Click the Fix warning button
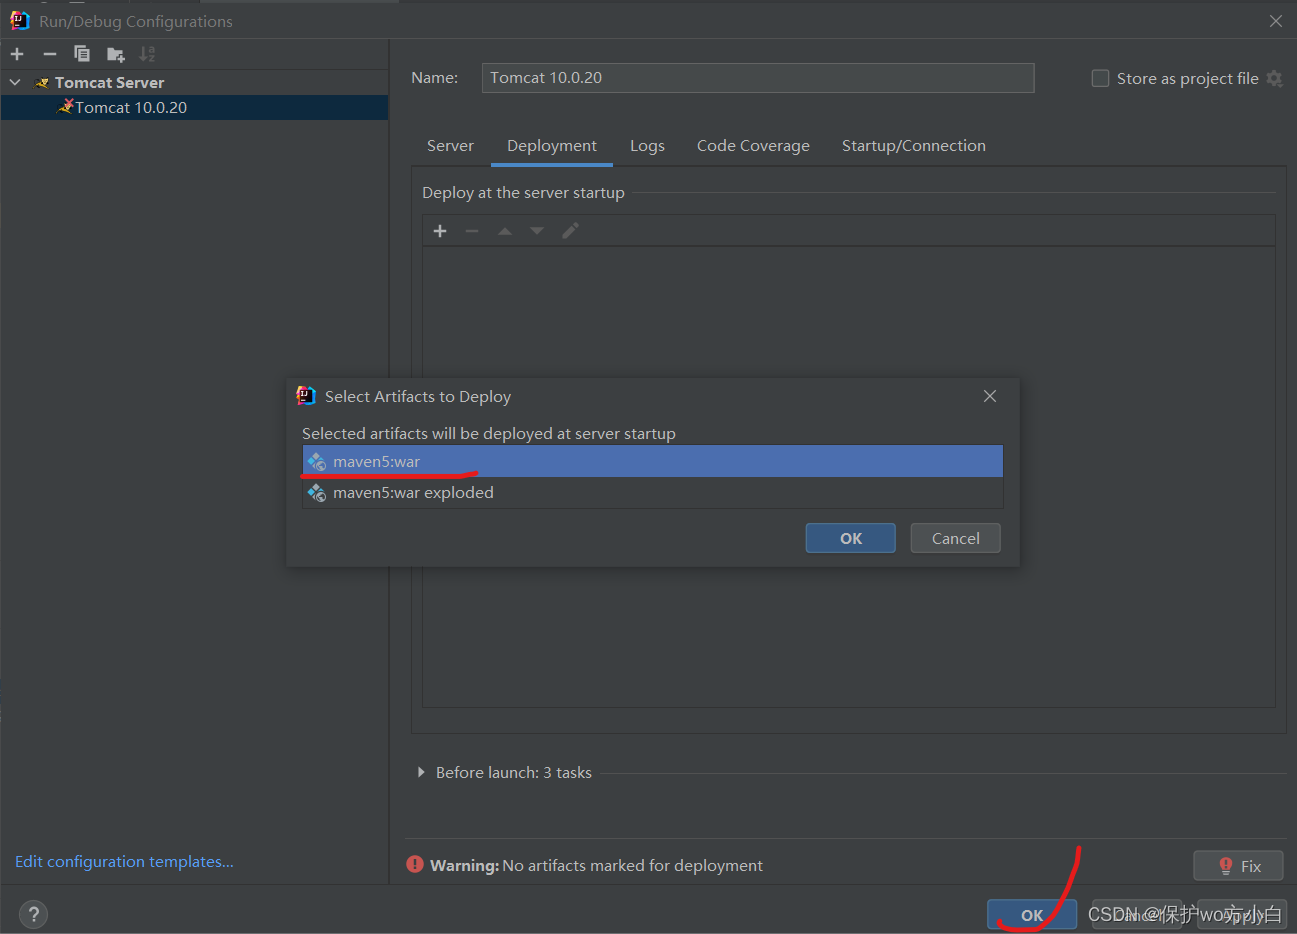This screenshot has height=934, width=1297. [1238, 866]
